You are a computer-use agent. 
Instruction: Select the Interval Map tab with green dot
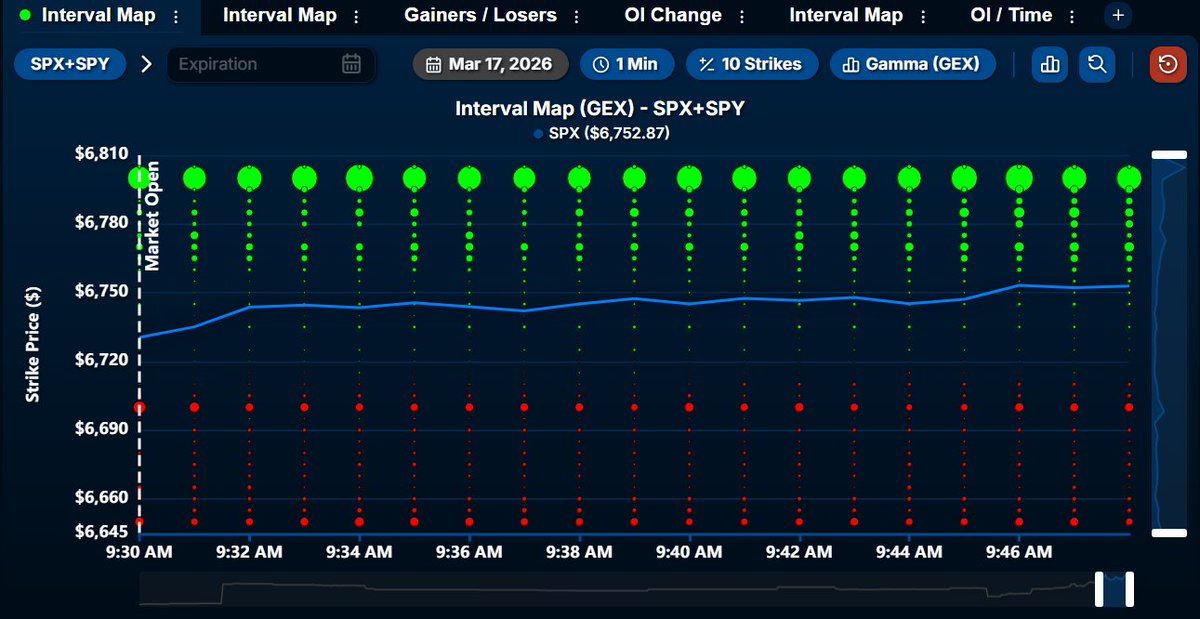tap(100, 16)
